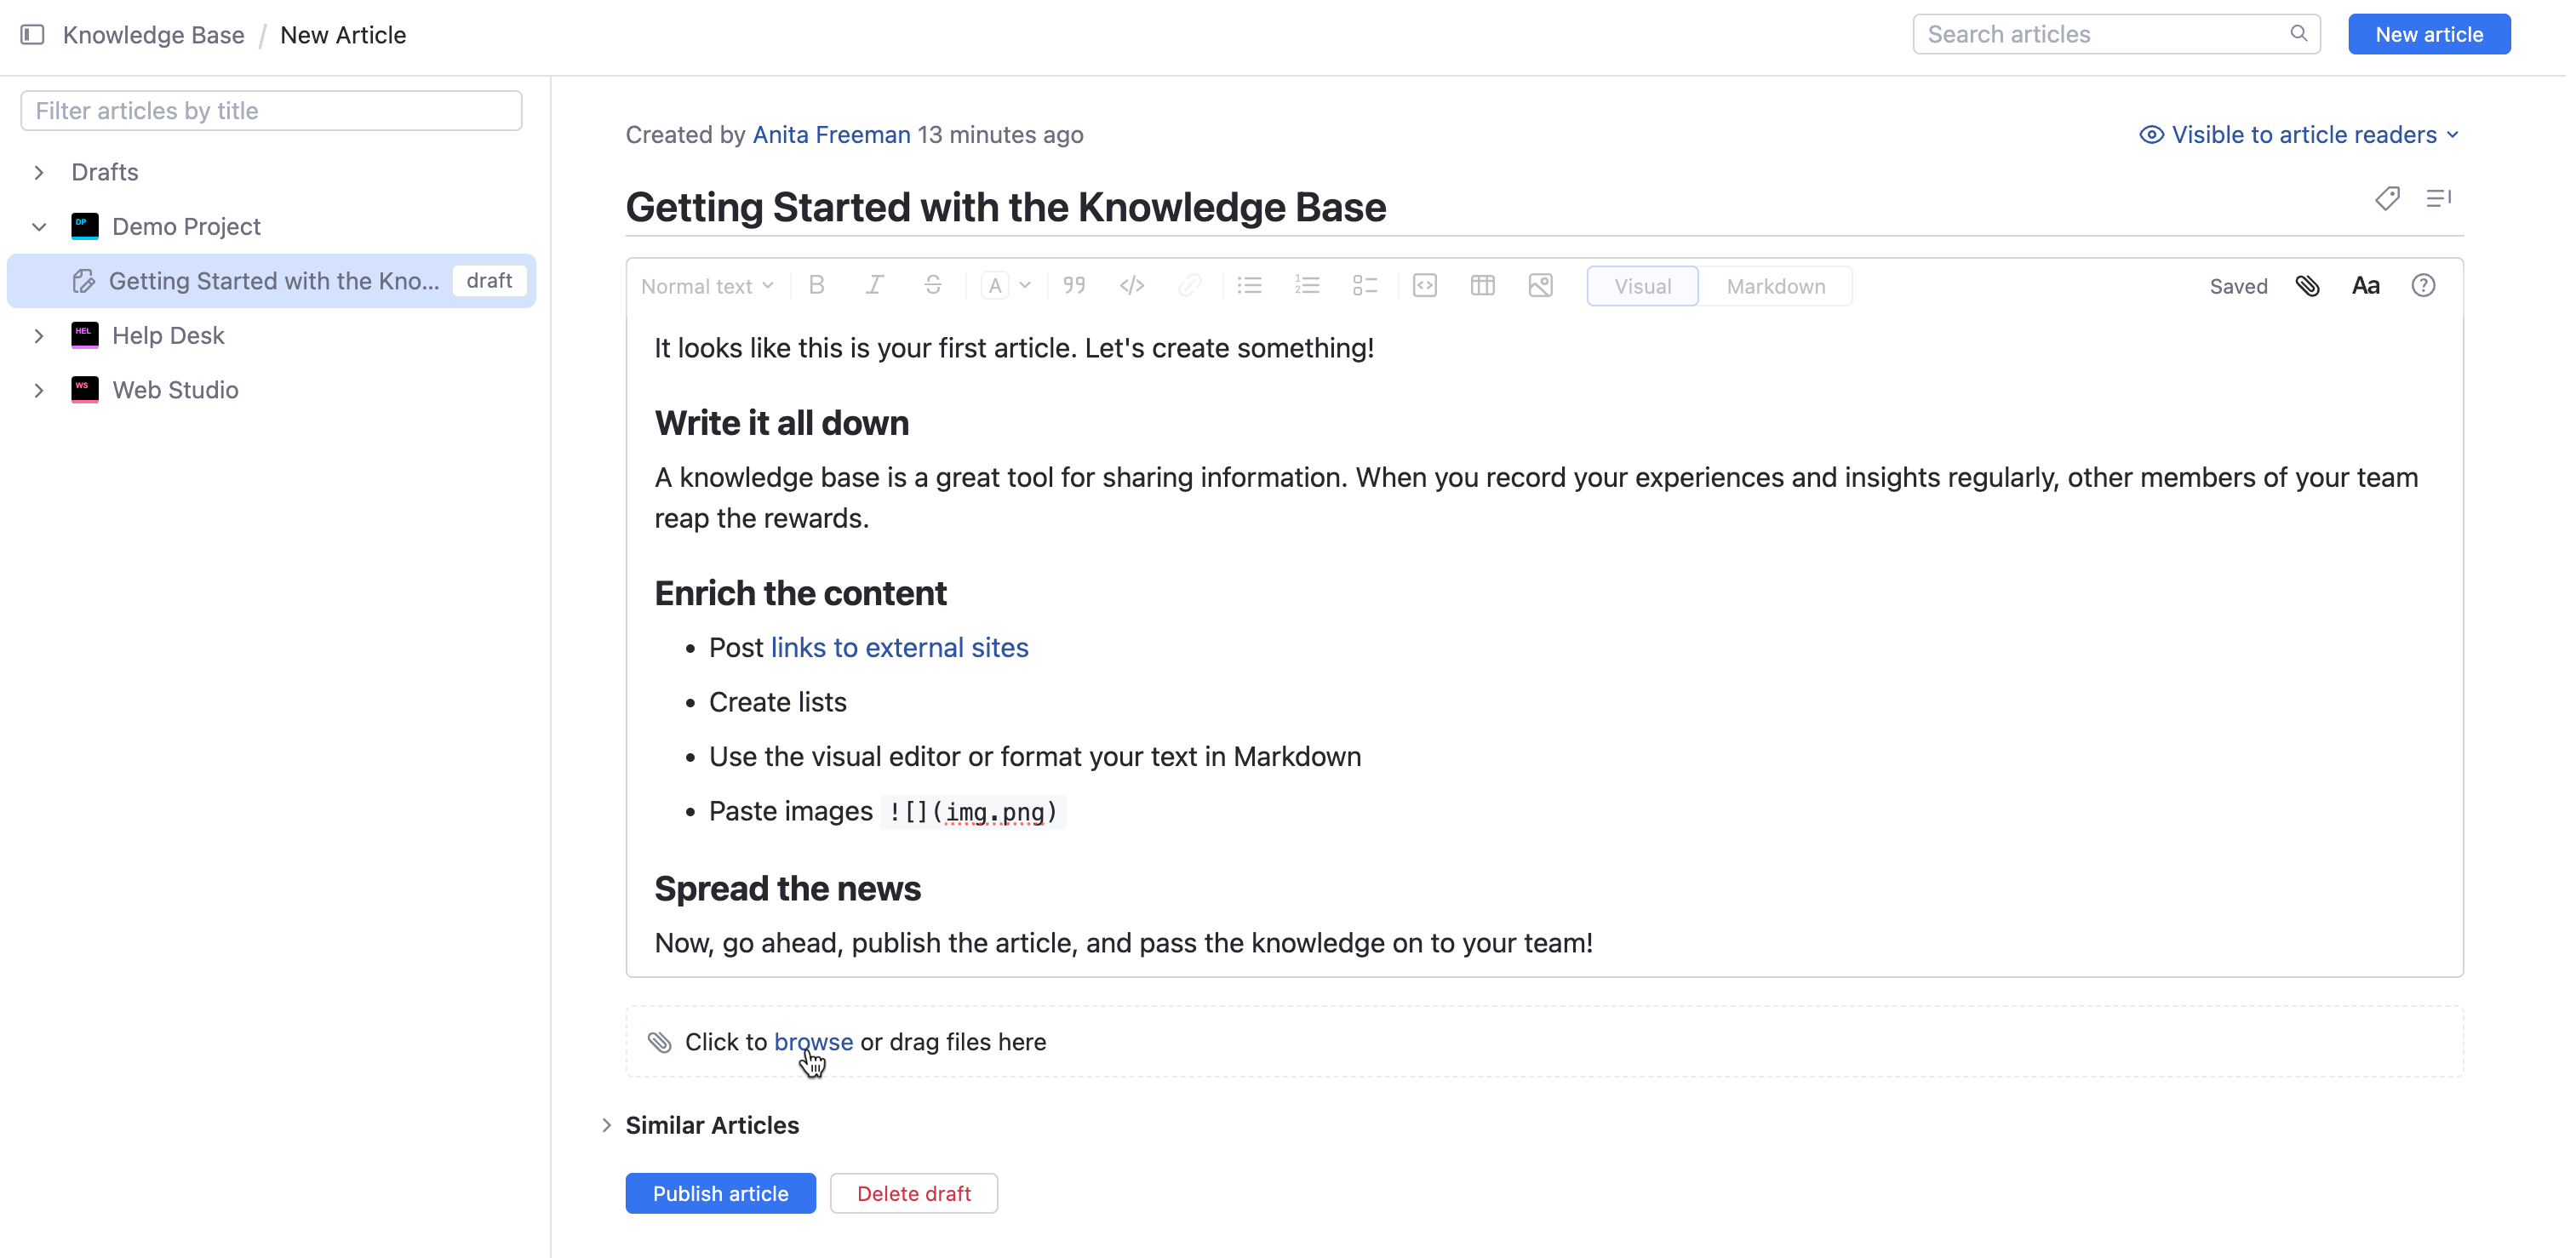Click the insert image icon

[1540, 286]
